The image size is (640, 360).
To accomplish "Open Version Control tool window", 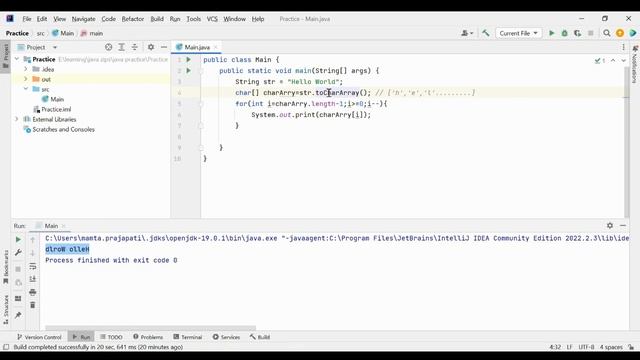I will pos(39,337).
